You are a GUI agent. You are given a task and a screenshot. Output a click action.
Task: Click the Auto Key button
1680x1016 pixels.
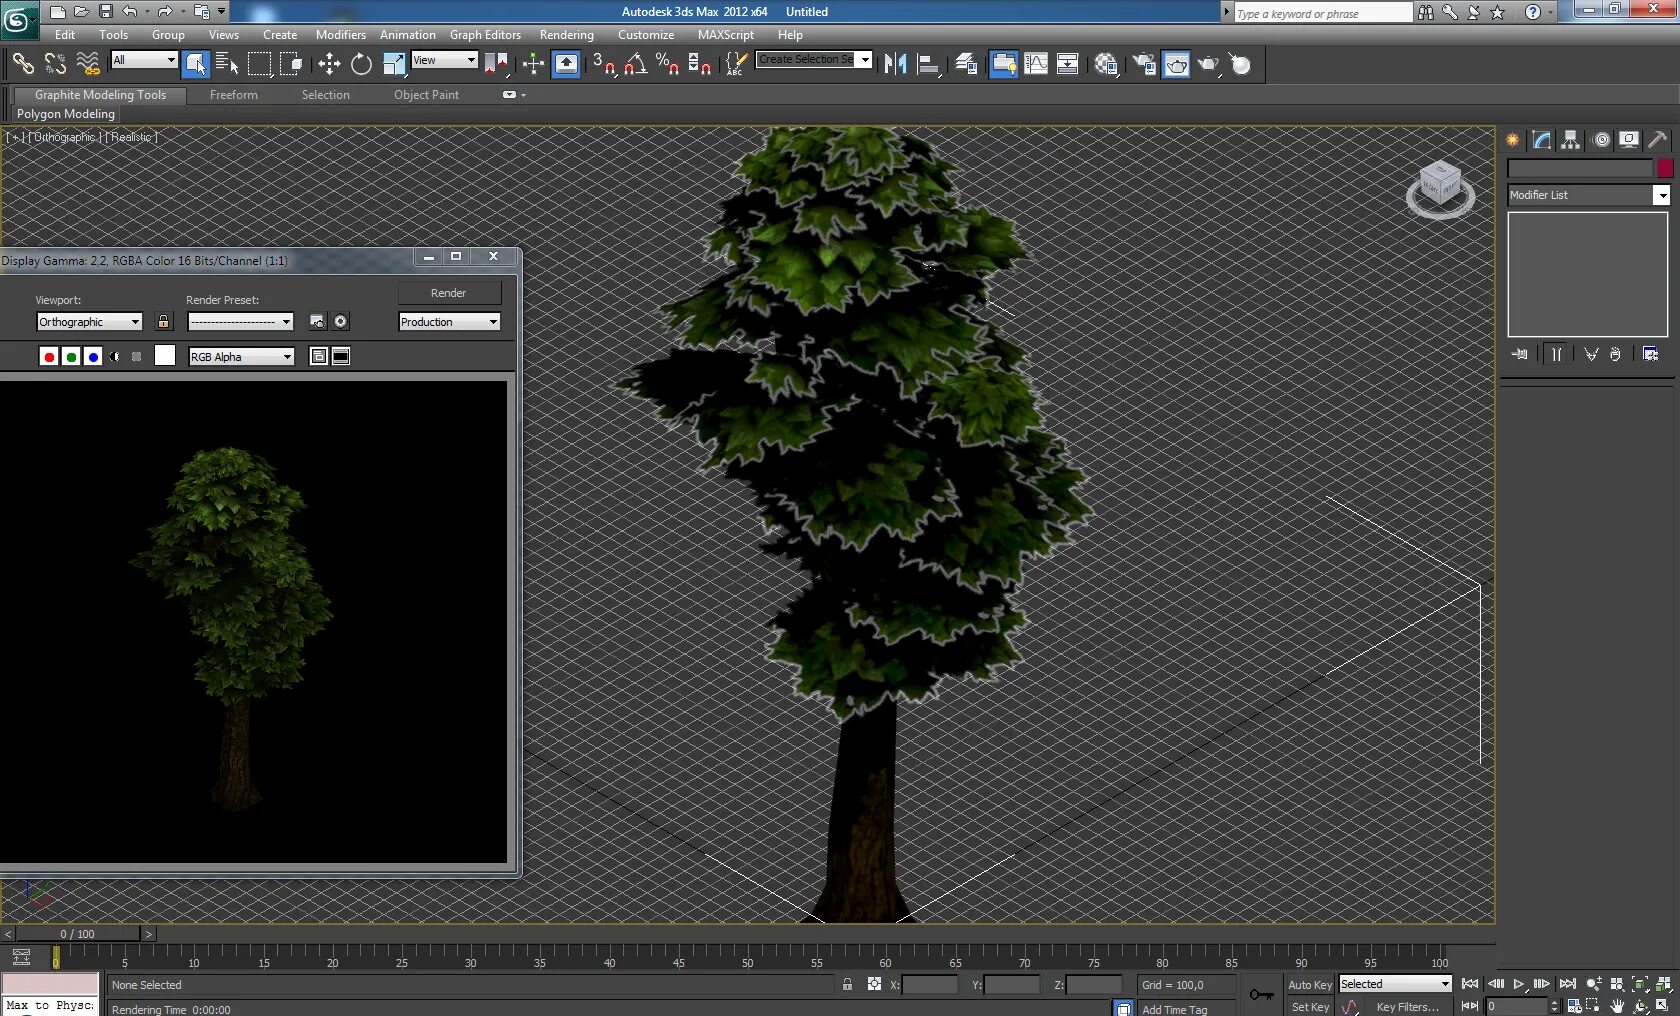click(1309, 985)
